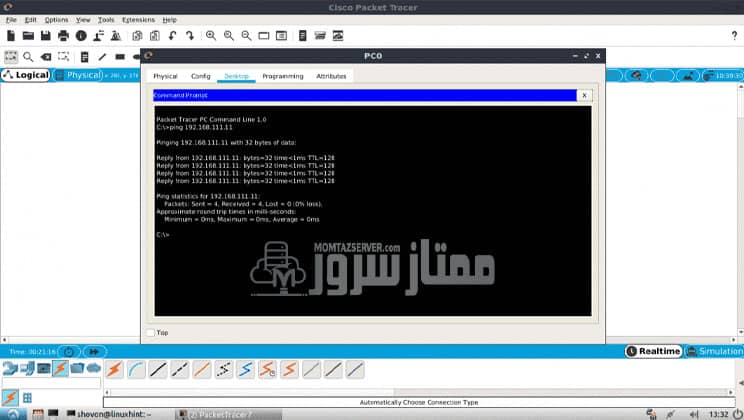The width and height of the screenshot is (744, 420).
Task: Pick the Copper Cross-Over dashed cable
Action: click(x=180, y=369)
